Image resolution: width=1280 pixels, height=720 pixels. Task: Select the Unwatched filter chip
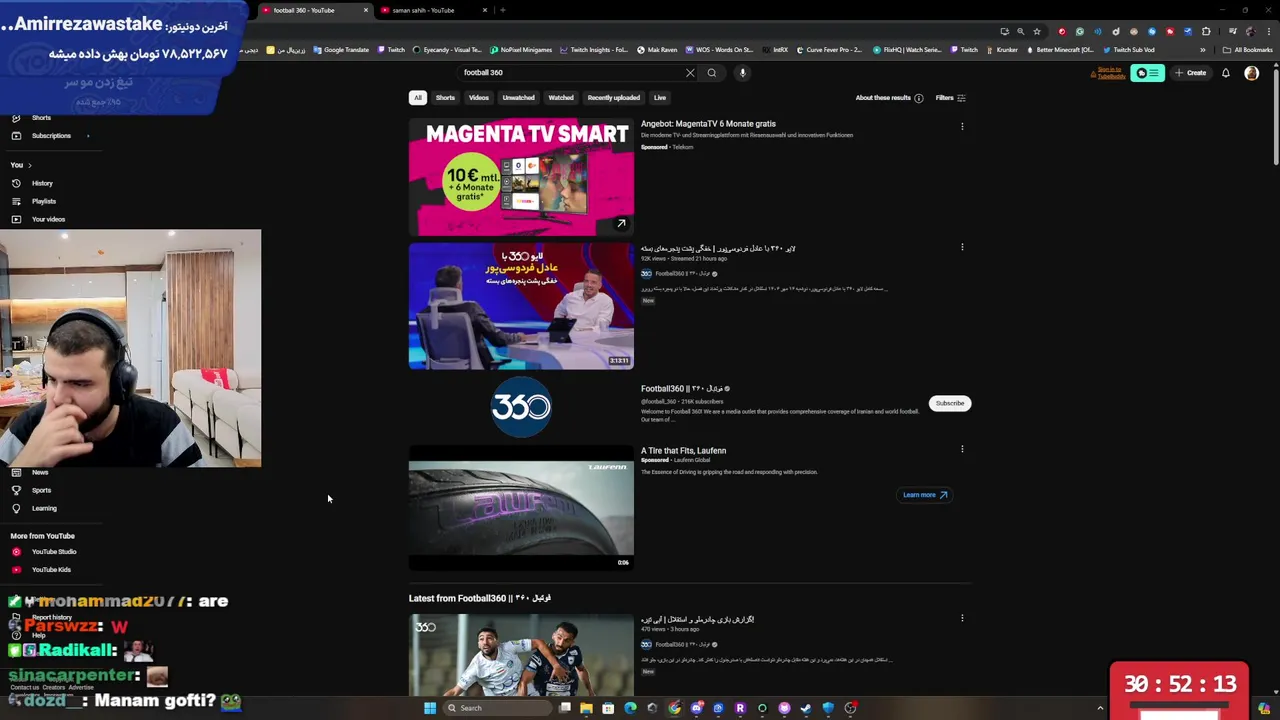click(x=518, y=98)
